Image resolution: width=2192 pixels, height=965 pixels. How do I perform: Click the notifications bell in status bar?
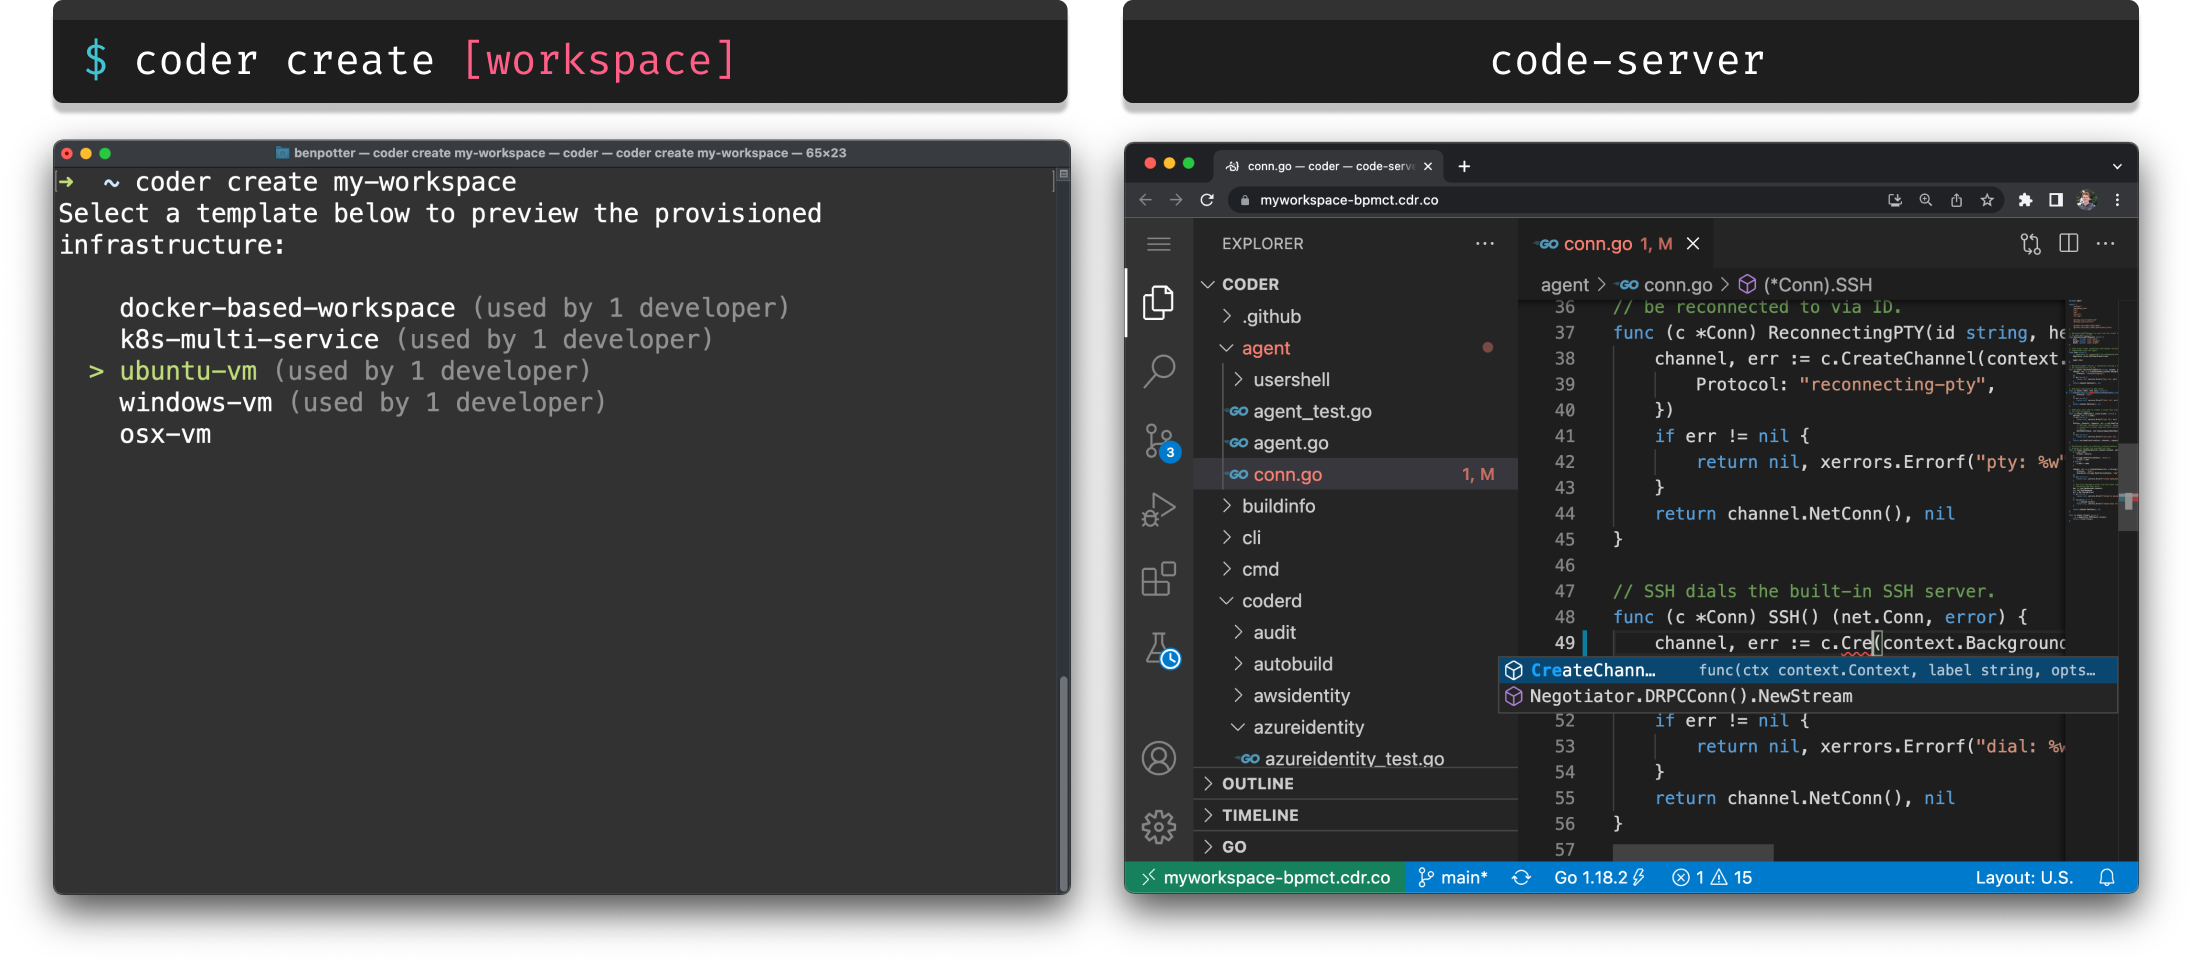pos(2107,877)
